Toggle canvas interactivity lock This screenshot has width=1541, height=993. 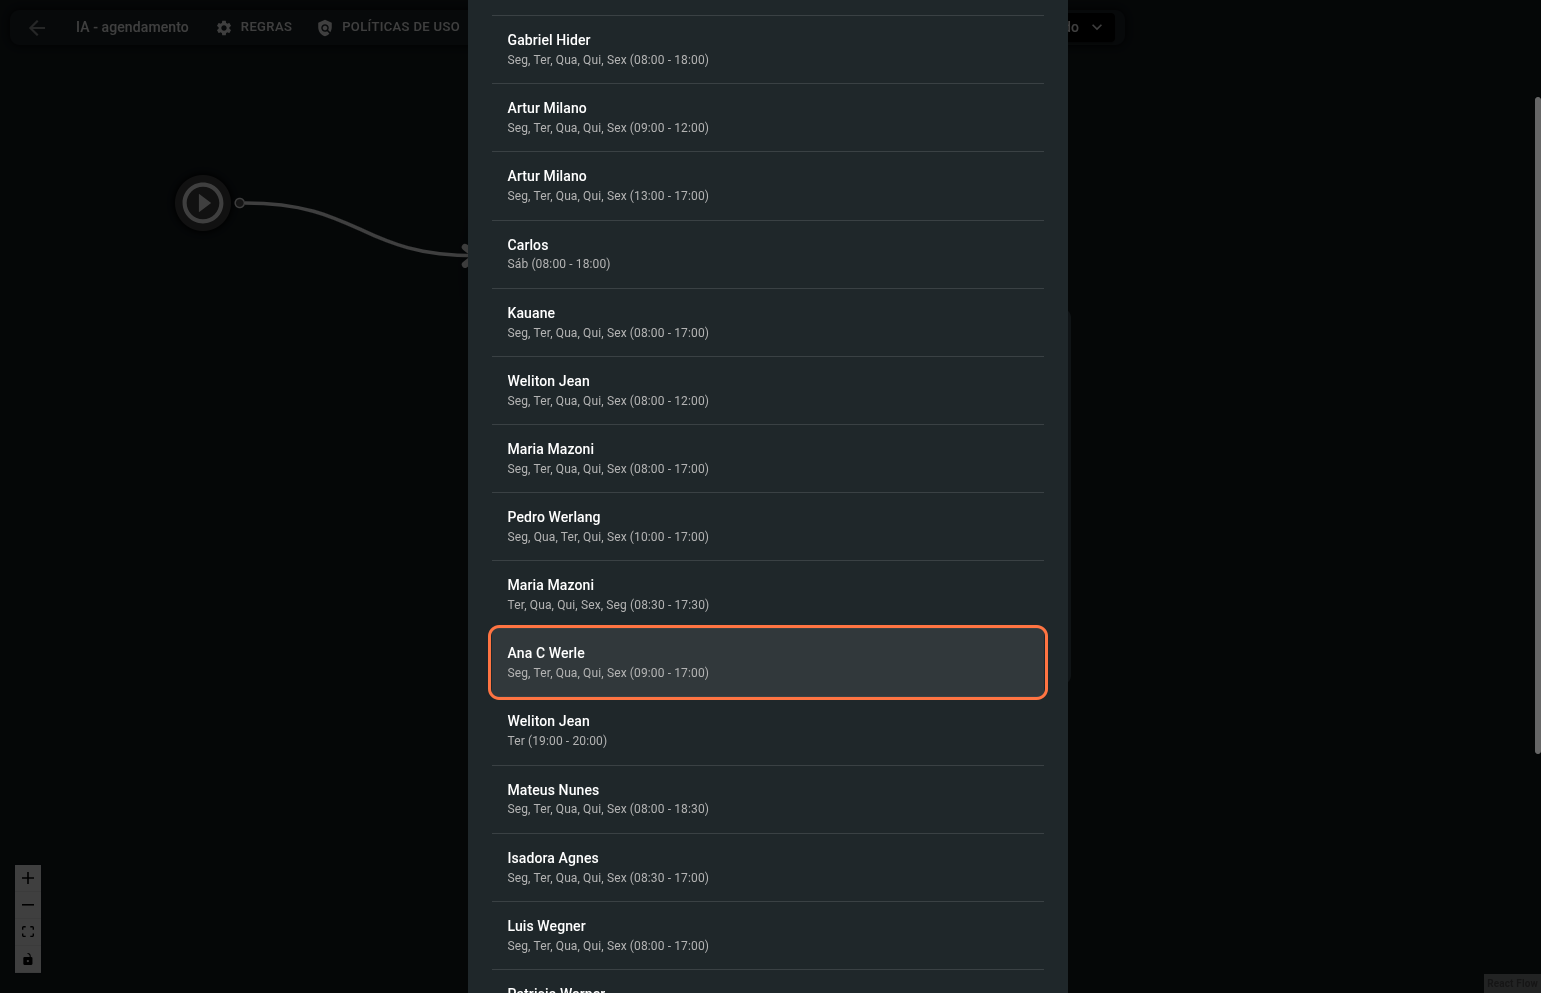point(28,959)
